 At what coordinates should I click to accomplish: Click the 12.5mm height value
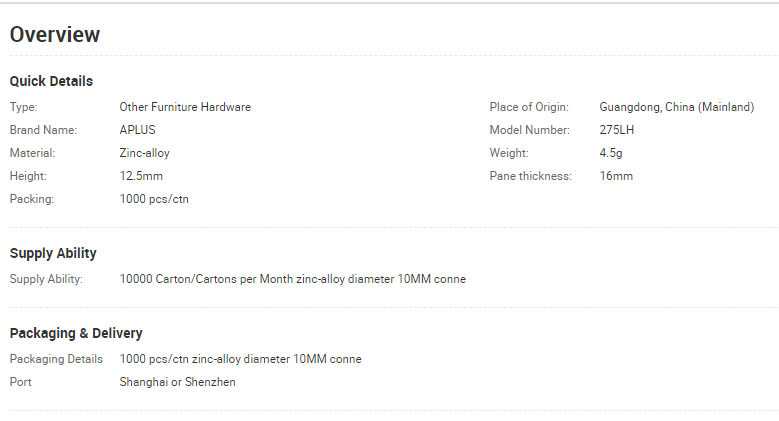(141, 176)
